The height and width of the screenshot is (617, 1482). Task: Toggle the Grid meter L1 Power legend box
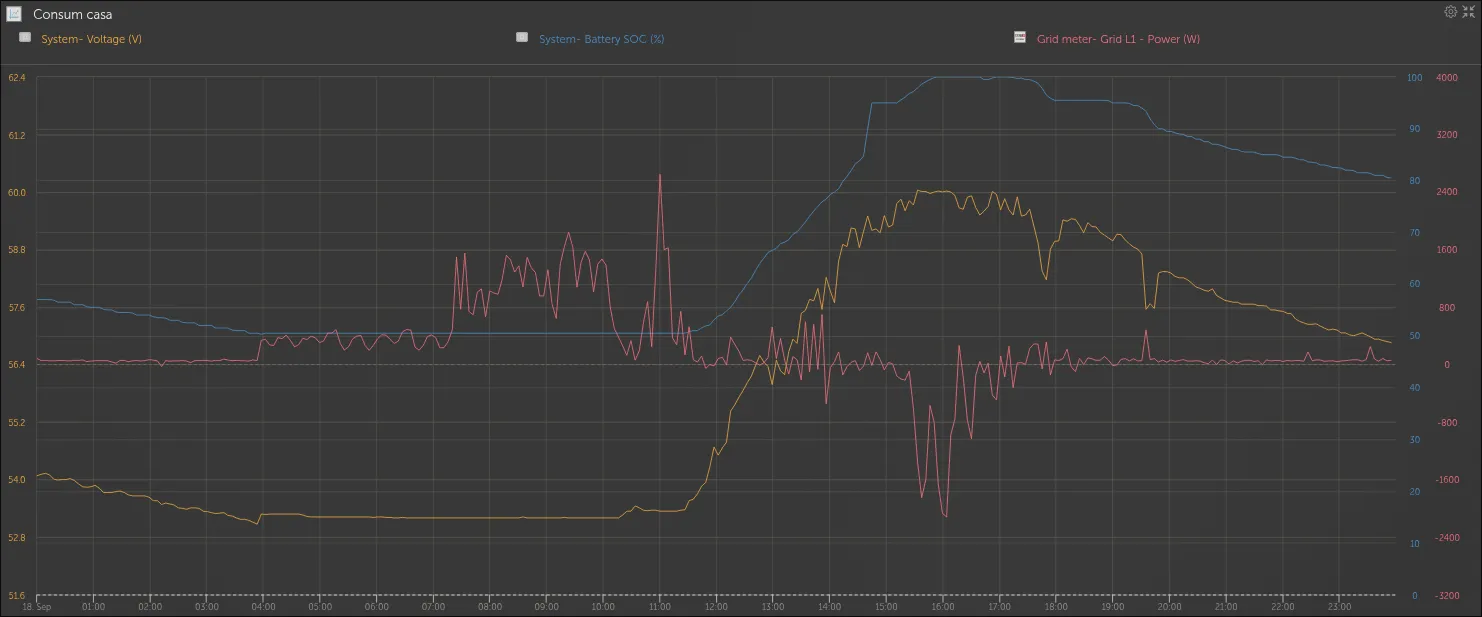[1020, 37]
